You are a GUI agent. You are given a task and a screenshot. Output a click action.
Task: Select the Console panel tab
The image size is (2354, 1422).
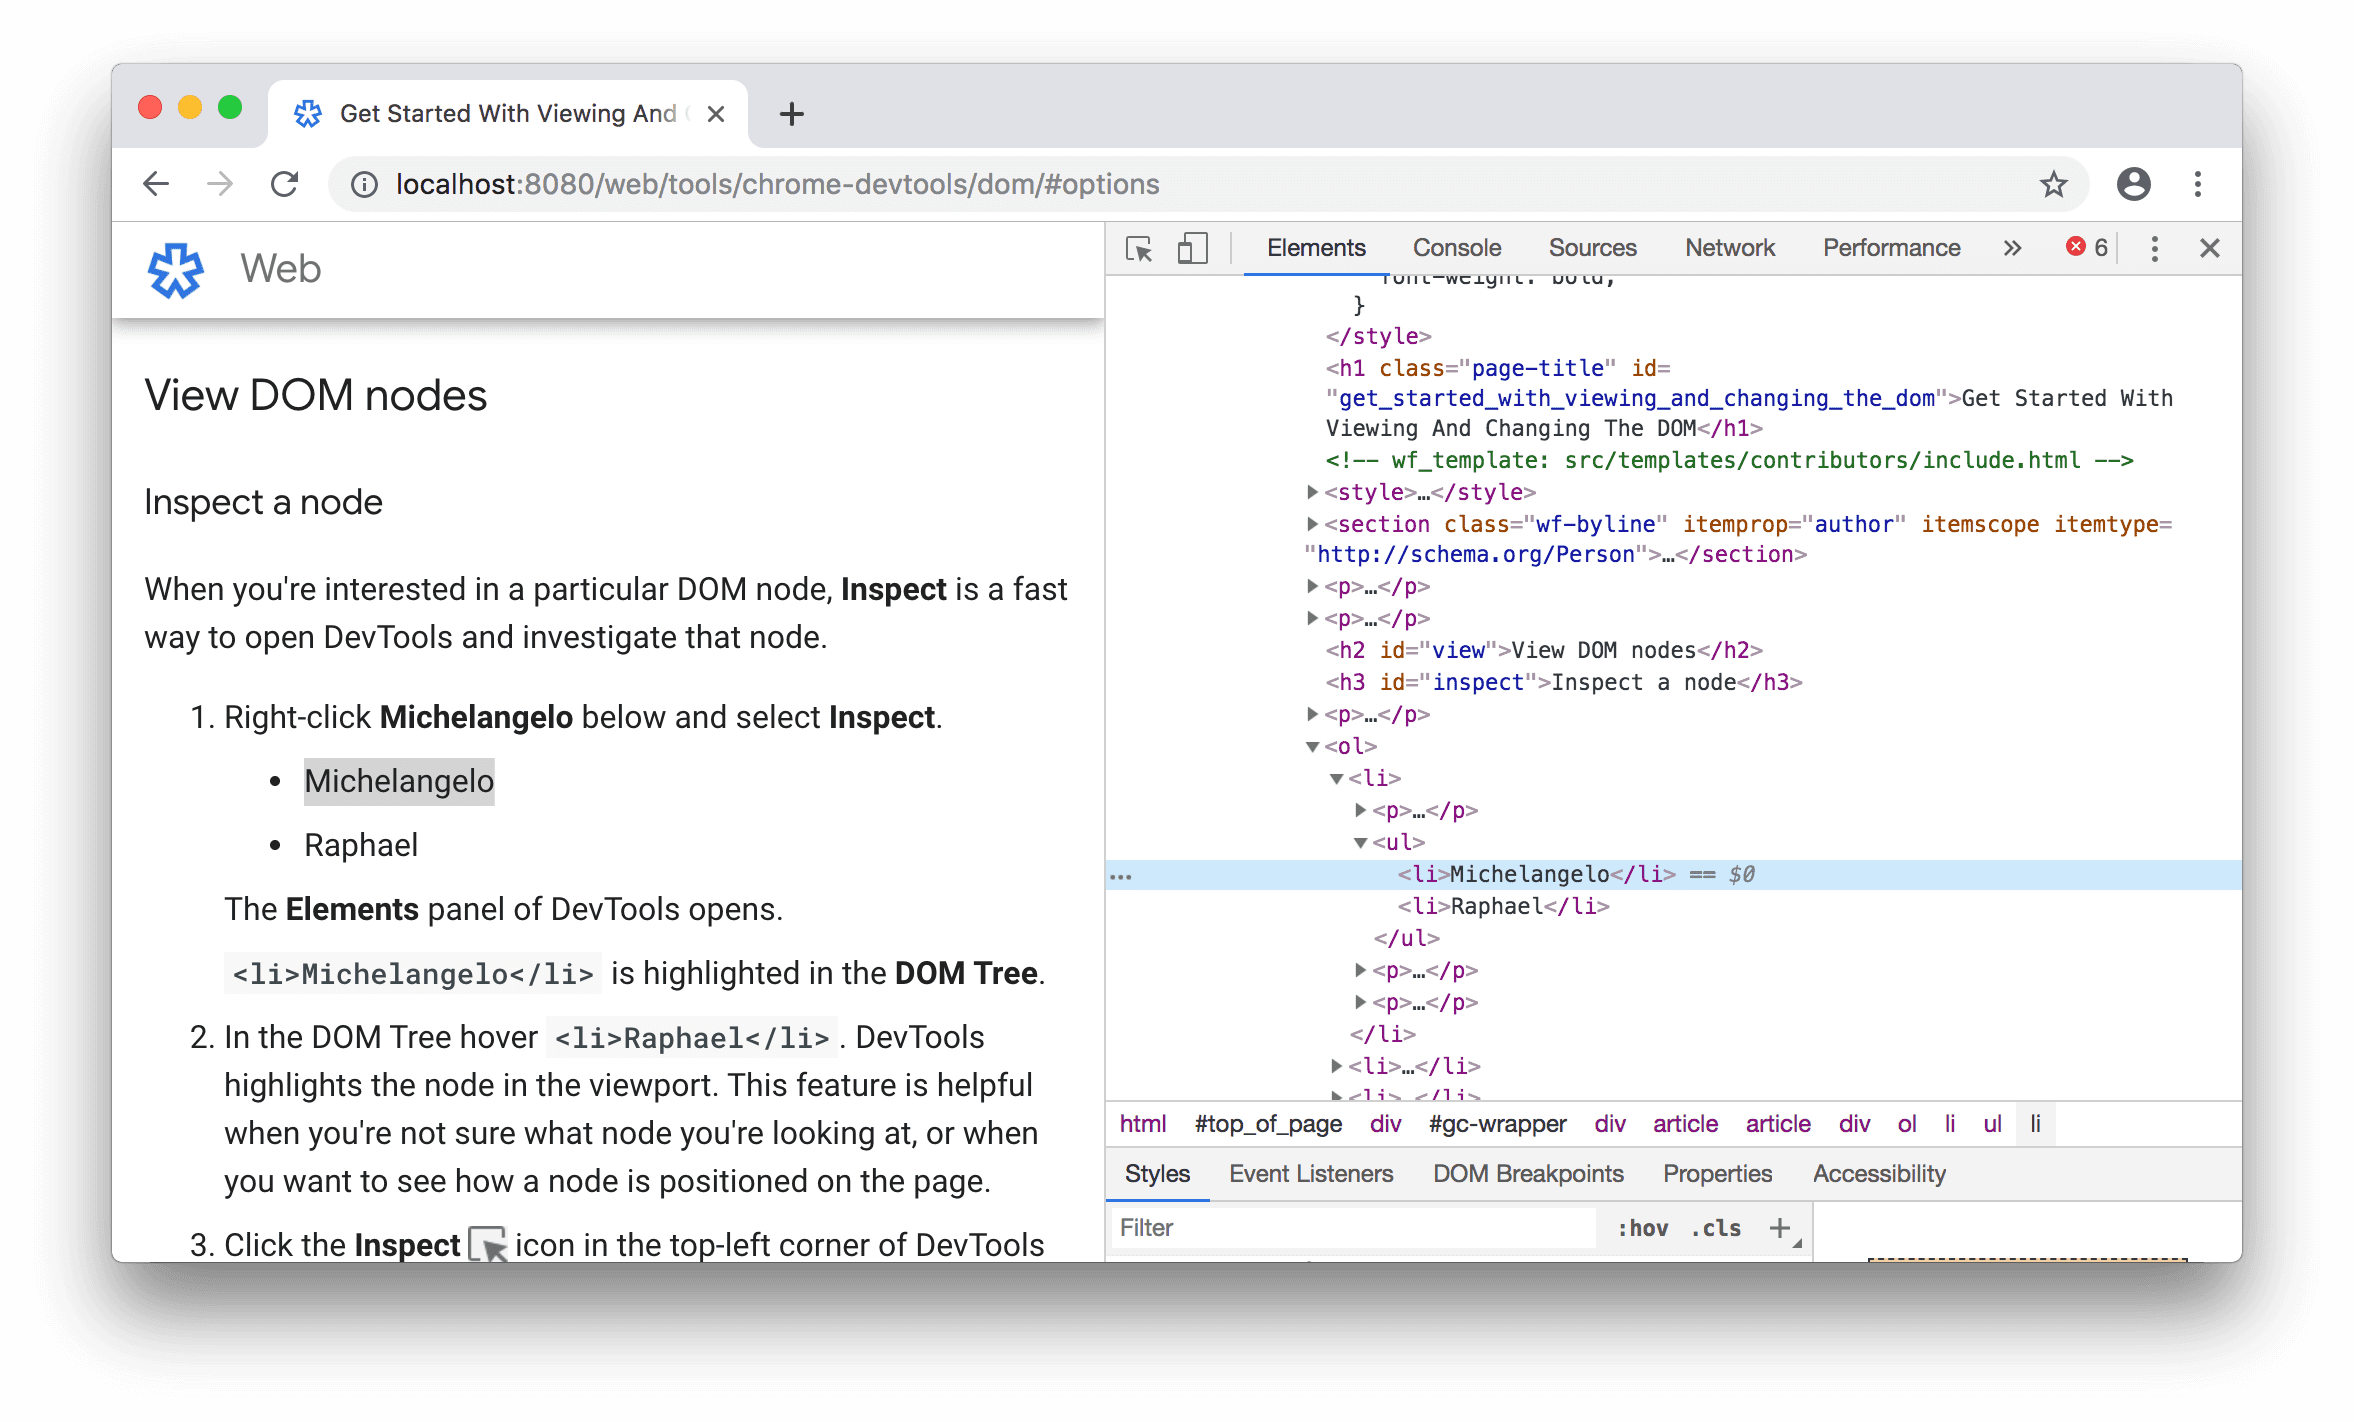coord(1456,245)
